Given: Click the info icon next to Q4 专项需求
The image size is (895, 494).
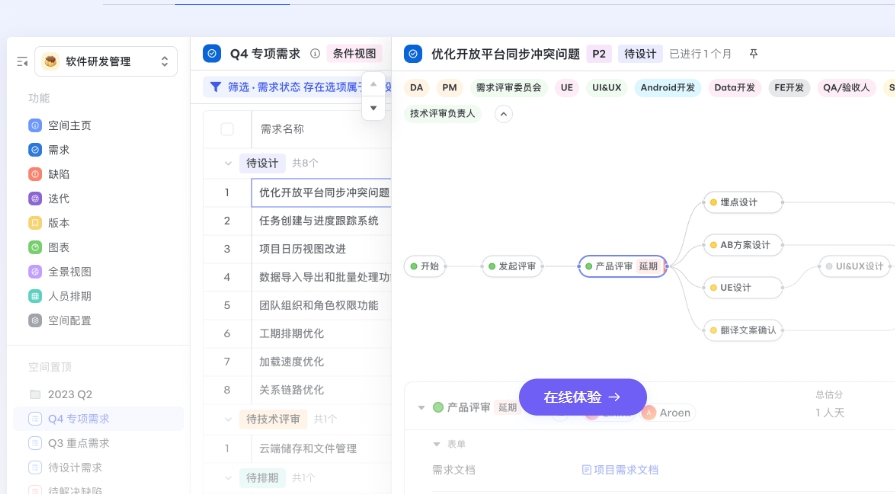Looking at the screenshot, I should point(315,54).
